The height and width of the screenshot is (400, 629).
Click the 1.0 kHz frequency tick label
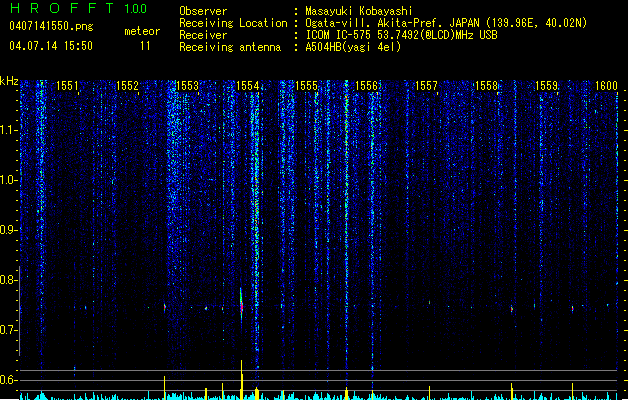click(7, 180)
